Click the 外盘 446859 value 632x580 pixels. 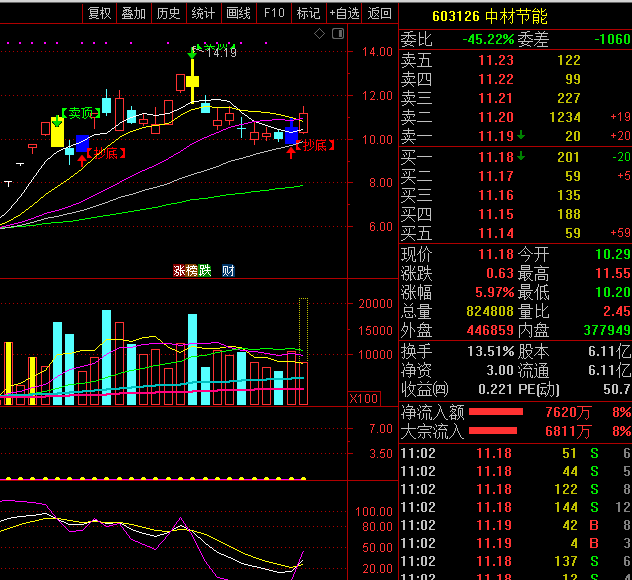[490, 331]
